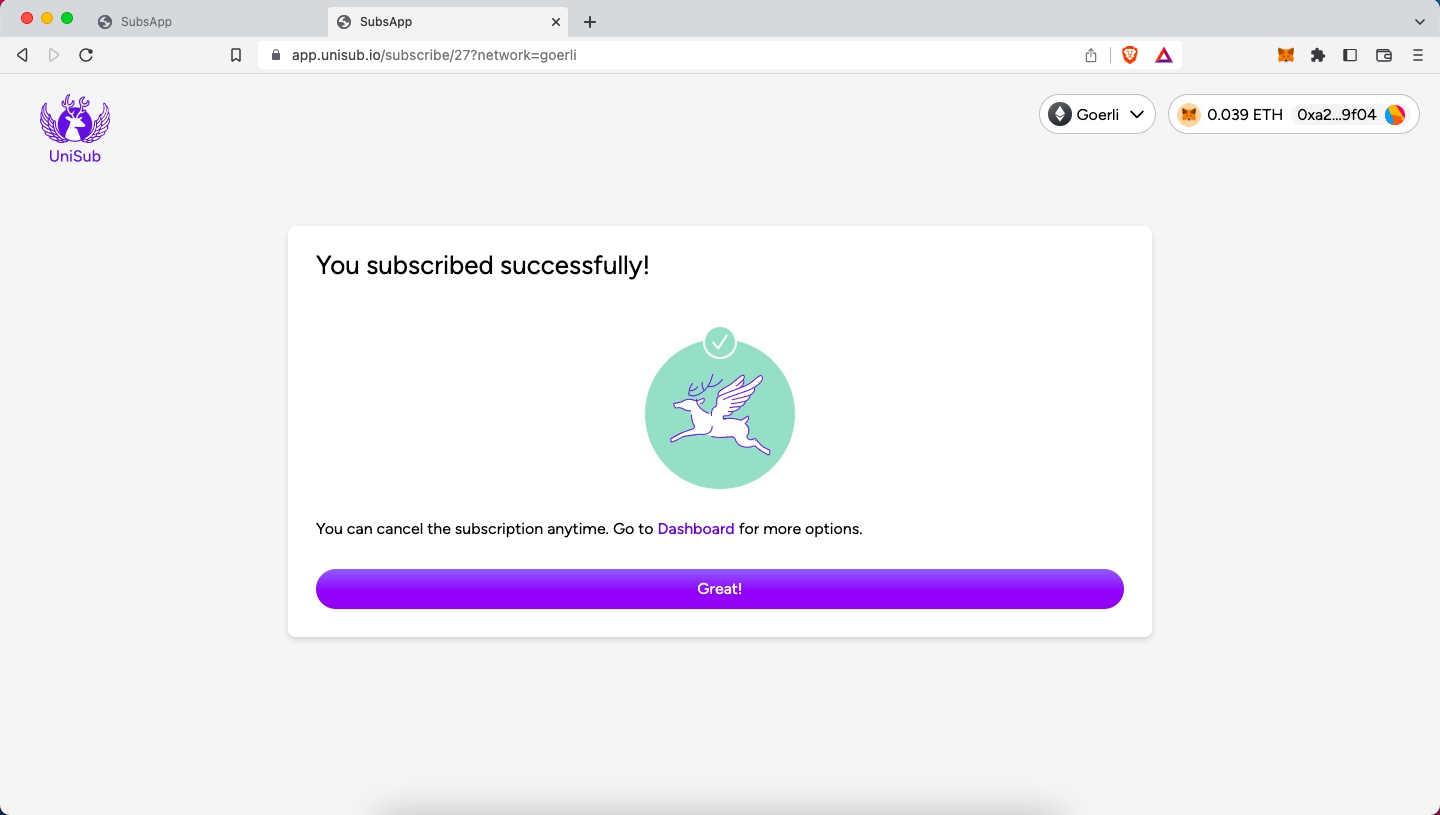This screenshot has height=815, width=1440.
Task: Click the purple Great! button
Action: (x=720, y=589)
